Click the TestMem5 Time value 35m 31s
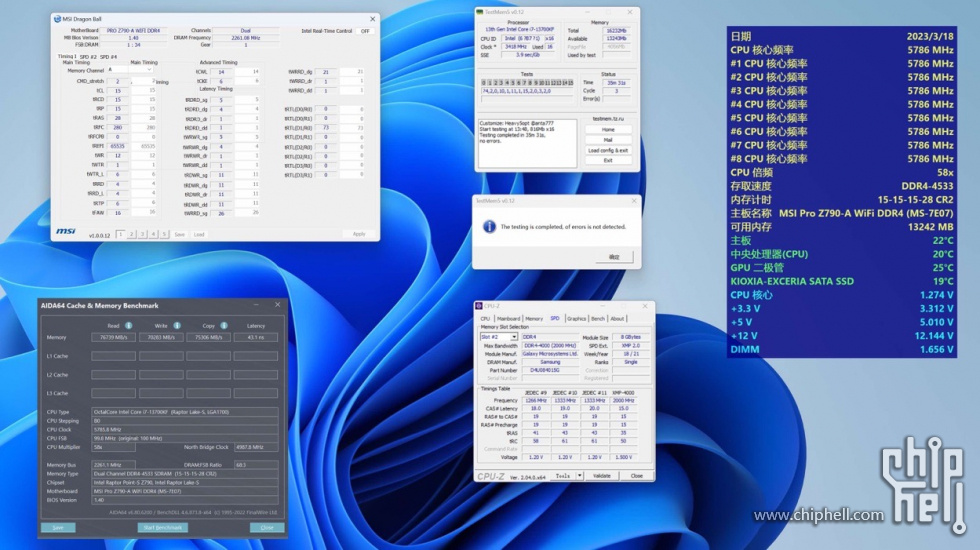This screenshot has width=980, height=550. [x=616, y=82]
